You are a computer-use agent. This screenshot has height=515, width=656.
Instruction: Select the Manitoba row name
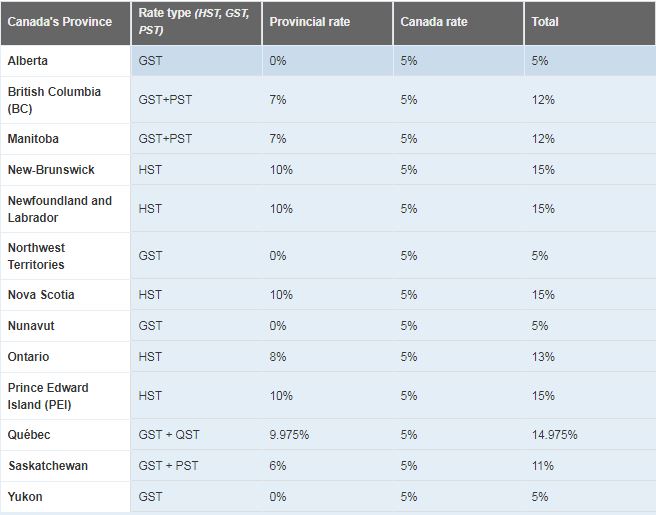point(33,139)
